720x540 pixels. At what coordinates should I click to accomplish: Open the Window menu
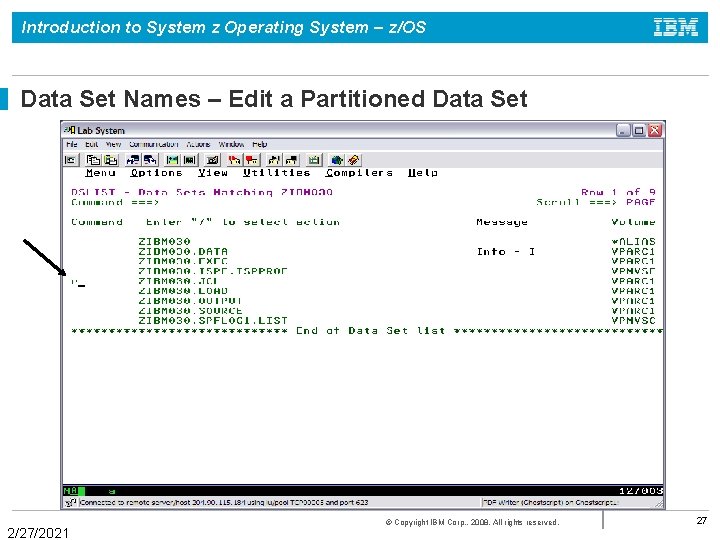click(x=231, y=144)
